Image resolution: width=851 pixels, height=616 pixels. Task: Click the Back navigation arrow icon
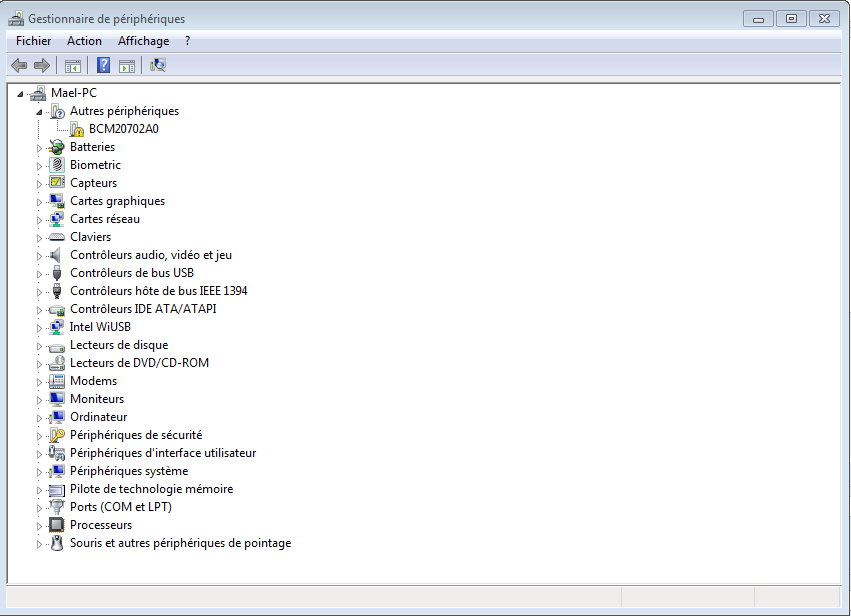18,65
